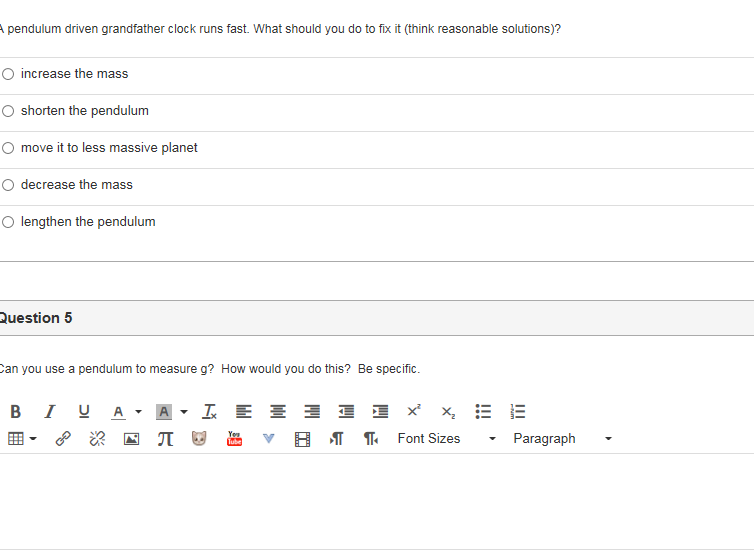Apply subscript formatting
754x555 pixels.
click(448, 413)
